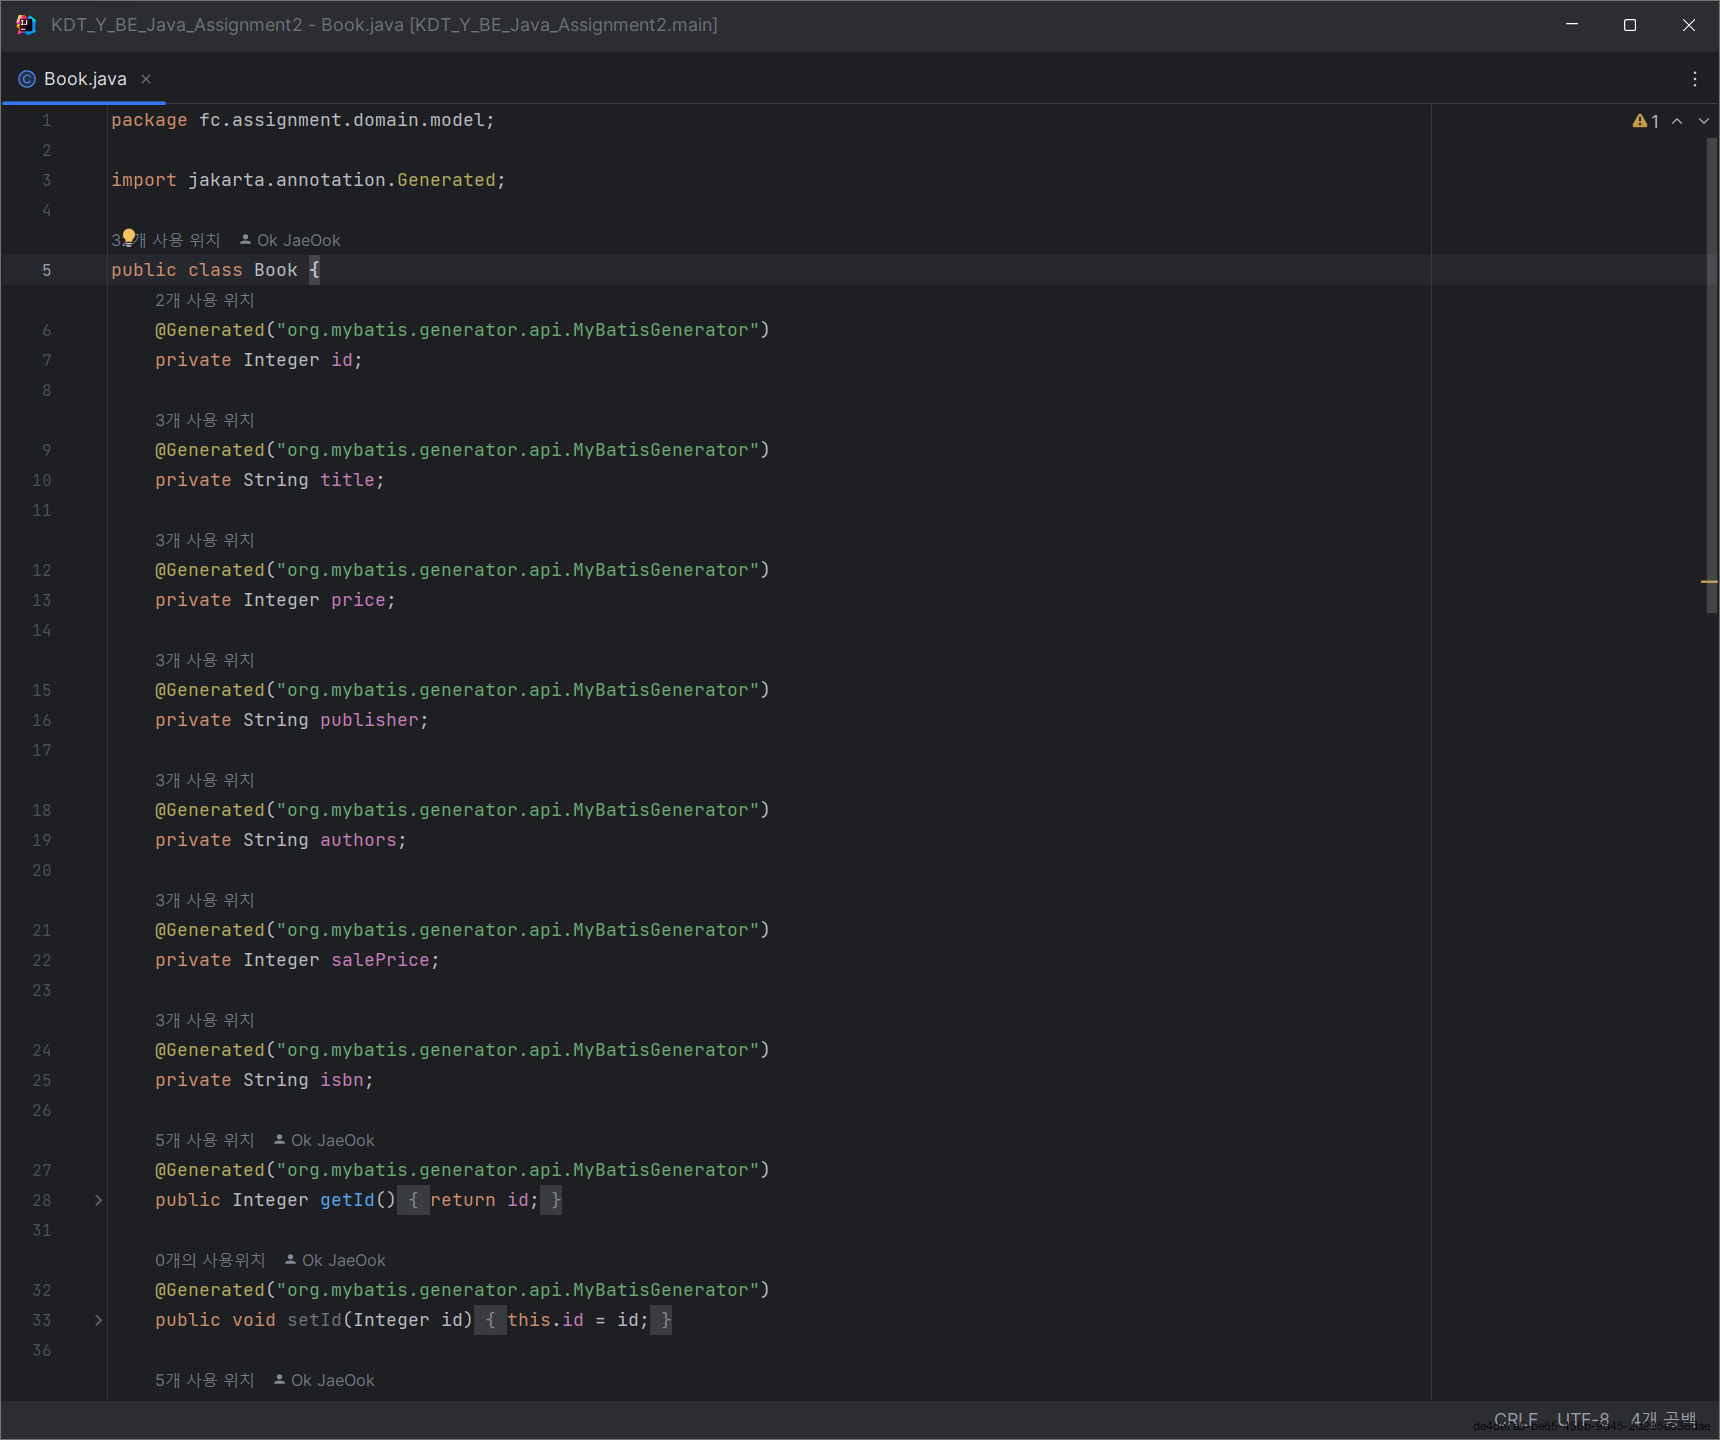Click Ok JaeOok author hint above setId
Image resolution: width=1720 pixels, height=1440 pixels.
pos(336,1260)
